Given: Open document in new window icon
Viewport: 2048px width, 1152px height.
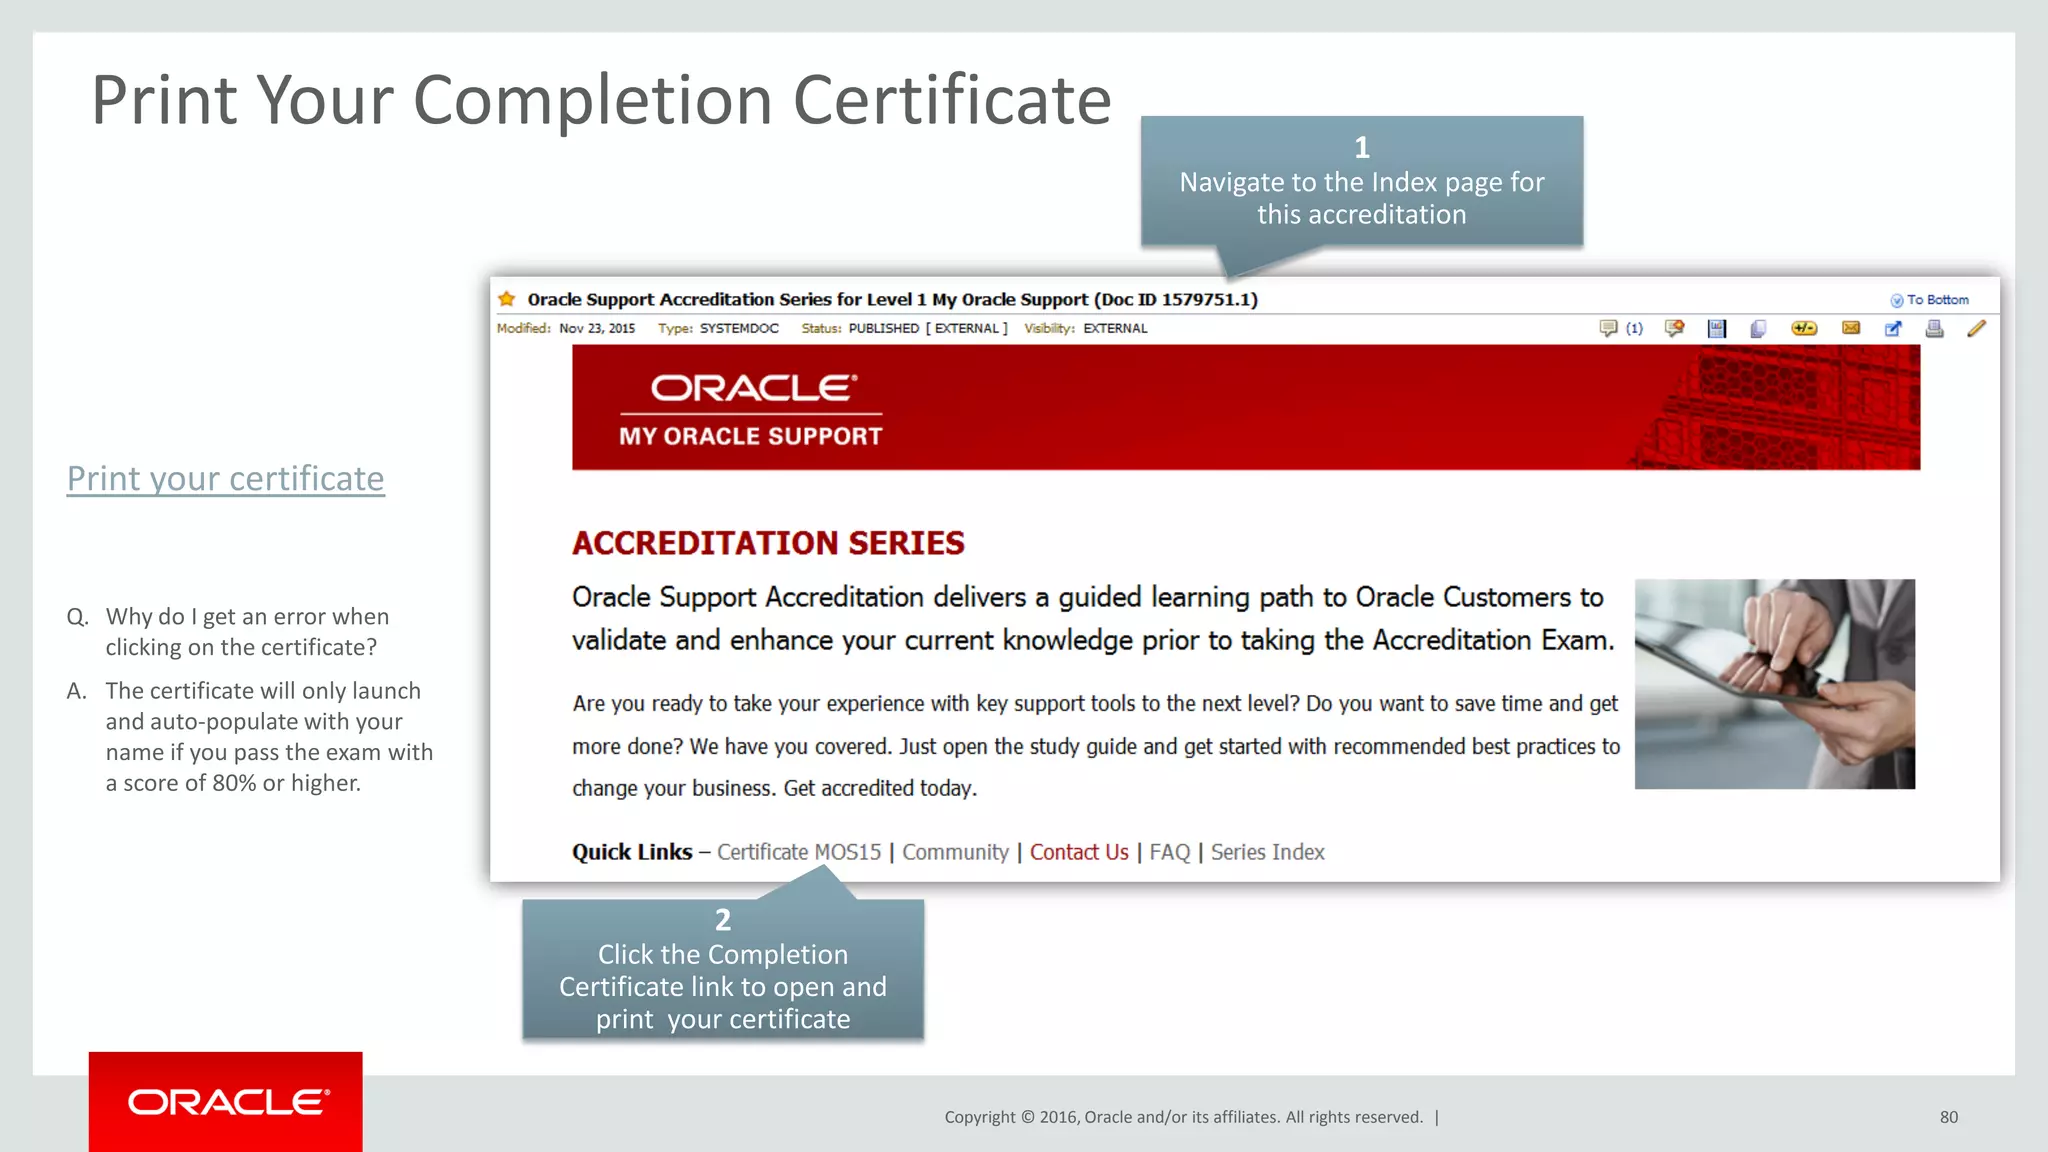Looking at the screenshot, I should pyautogui.click(x=1893, y=328).
